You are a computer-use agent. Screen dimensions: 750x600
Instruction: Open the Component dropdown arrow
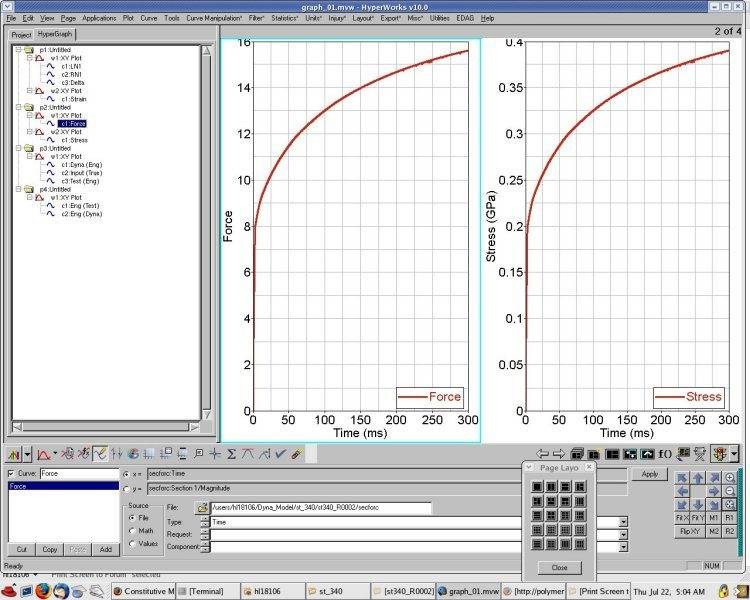pyautogui.click(x=623, y=546)
